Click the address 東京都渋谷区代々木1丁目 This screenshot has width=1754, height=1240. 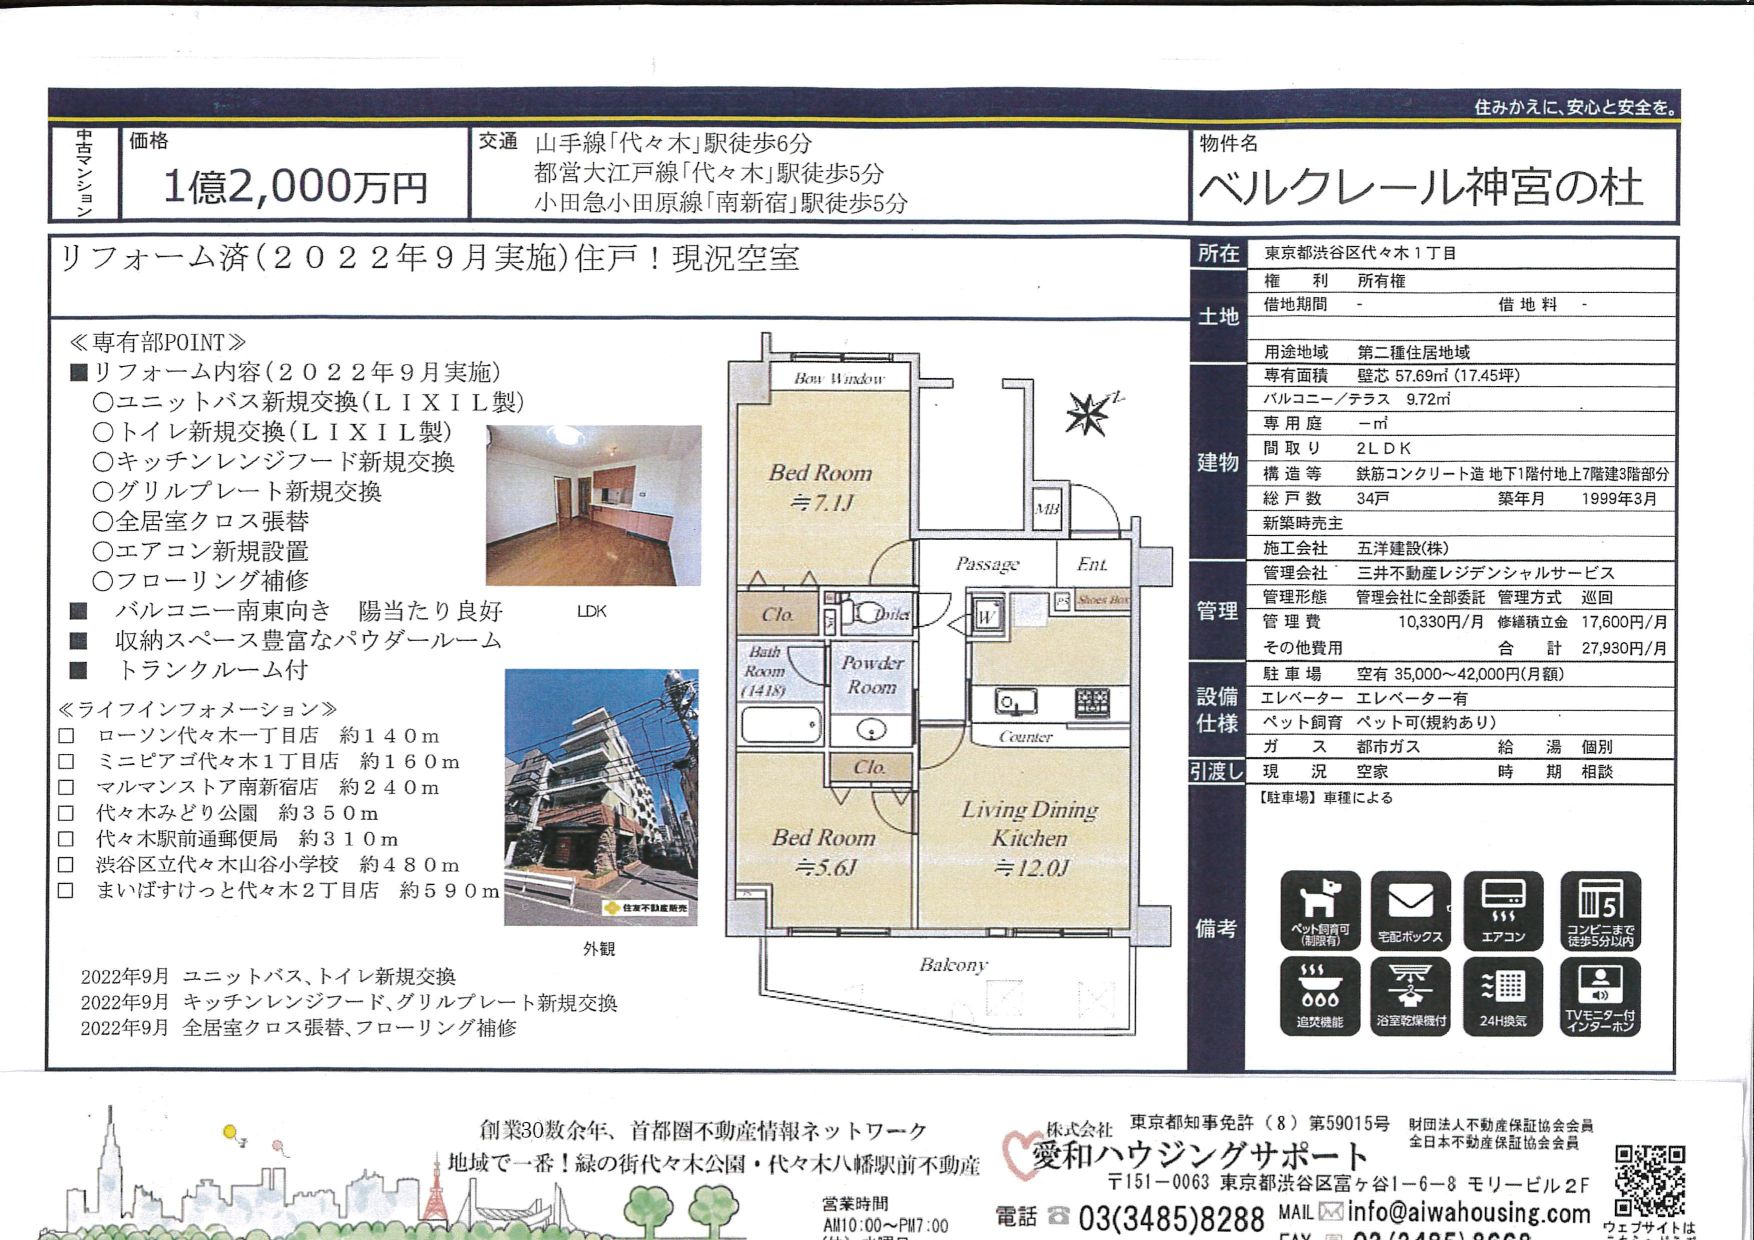(1360, 253)
